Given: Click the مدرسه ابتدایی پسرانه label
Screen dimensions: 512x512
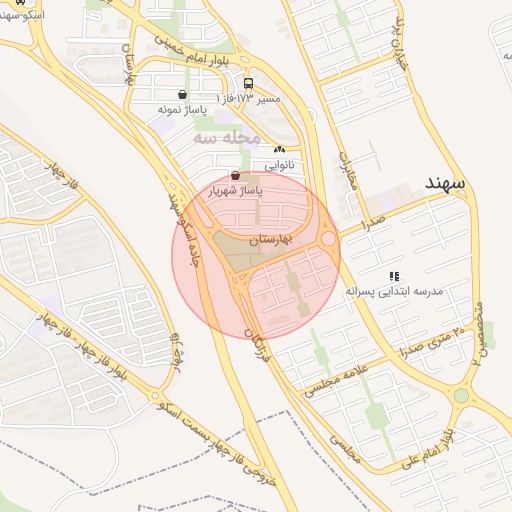Looking at the screenshot, I should (394, 292).
